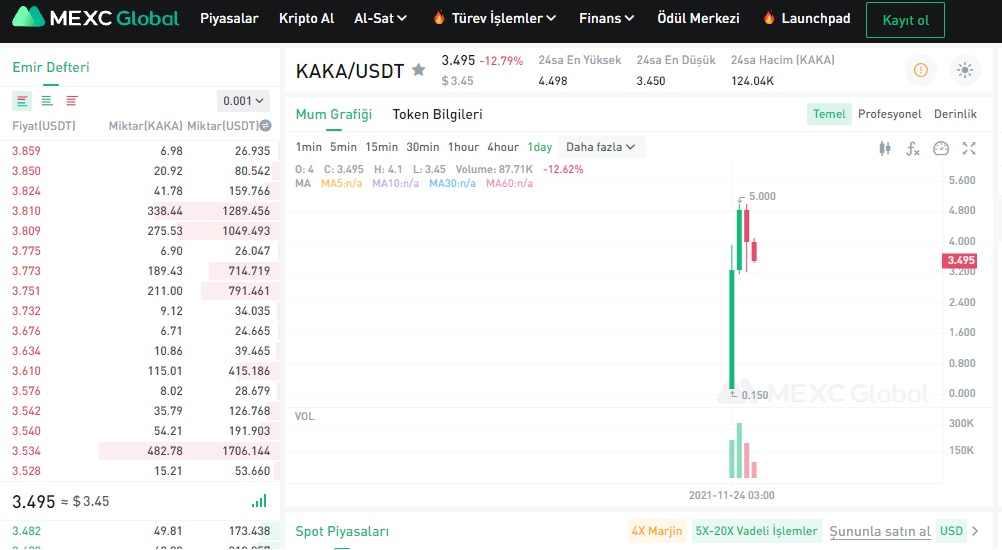Show sell orders only view icon
Screen dimensions: 1002x550
click(72, 101)
